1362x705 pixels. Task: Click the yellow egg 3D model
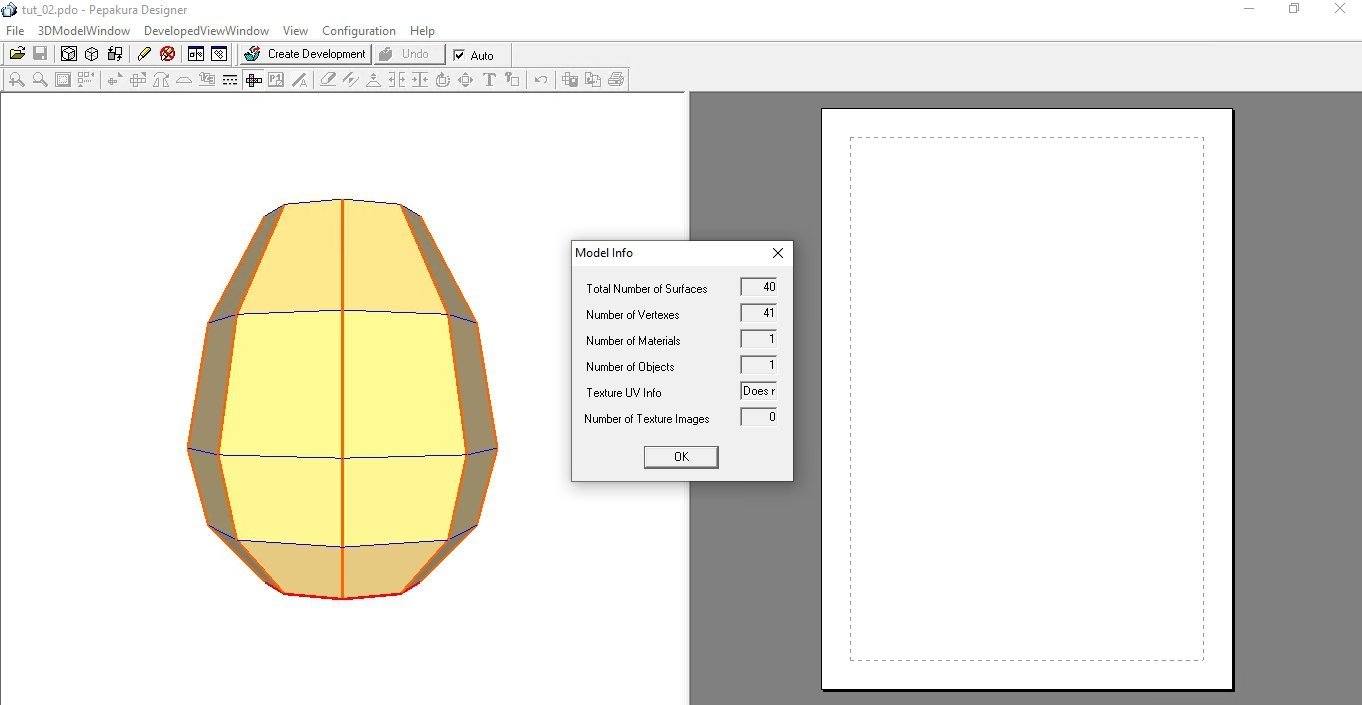(342, 400)
